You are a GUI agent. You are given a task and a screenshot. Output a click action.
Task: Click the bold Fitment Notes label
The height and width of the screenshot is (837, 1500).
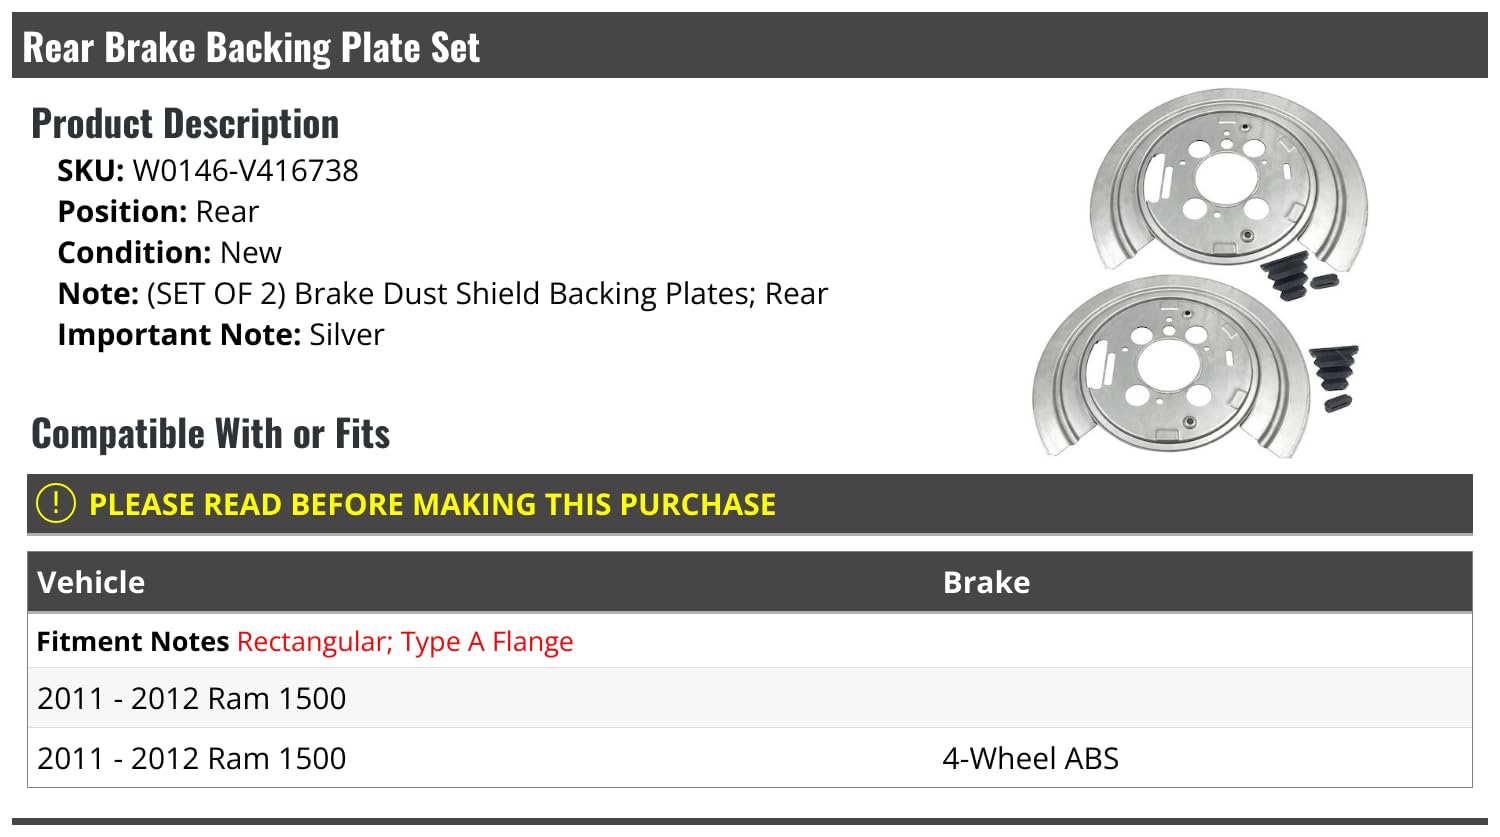(132, 642)
